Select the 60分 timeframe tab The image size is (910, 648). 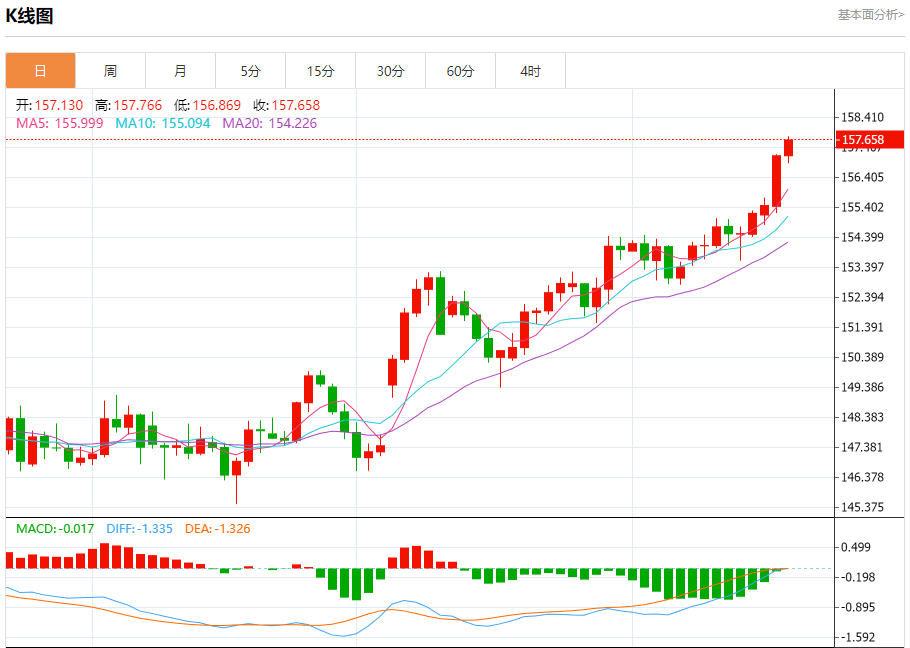pos(460,71)
